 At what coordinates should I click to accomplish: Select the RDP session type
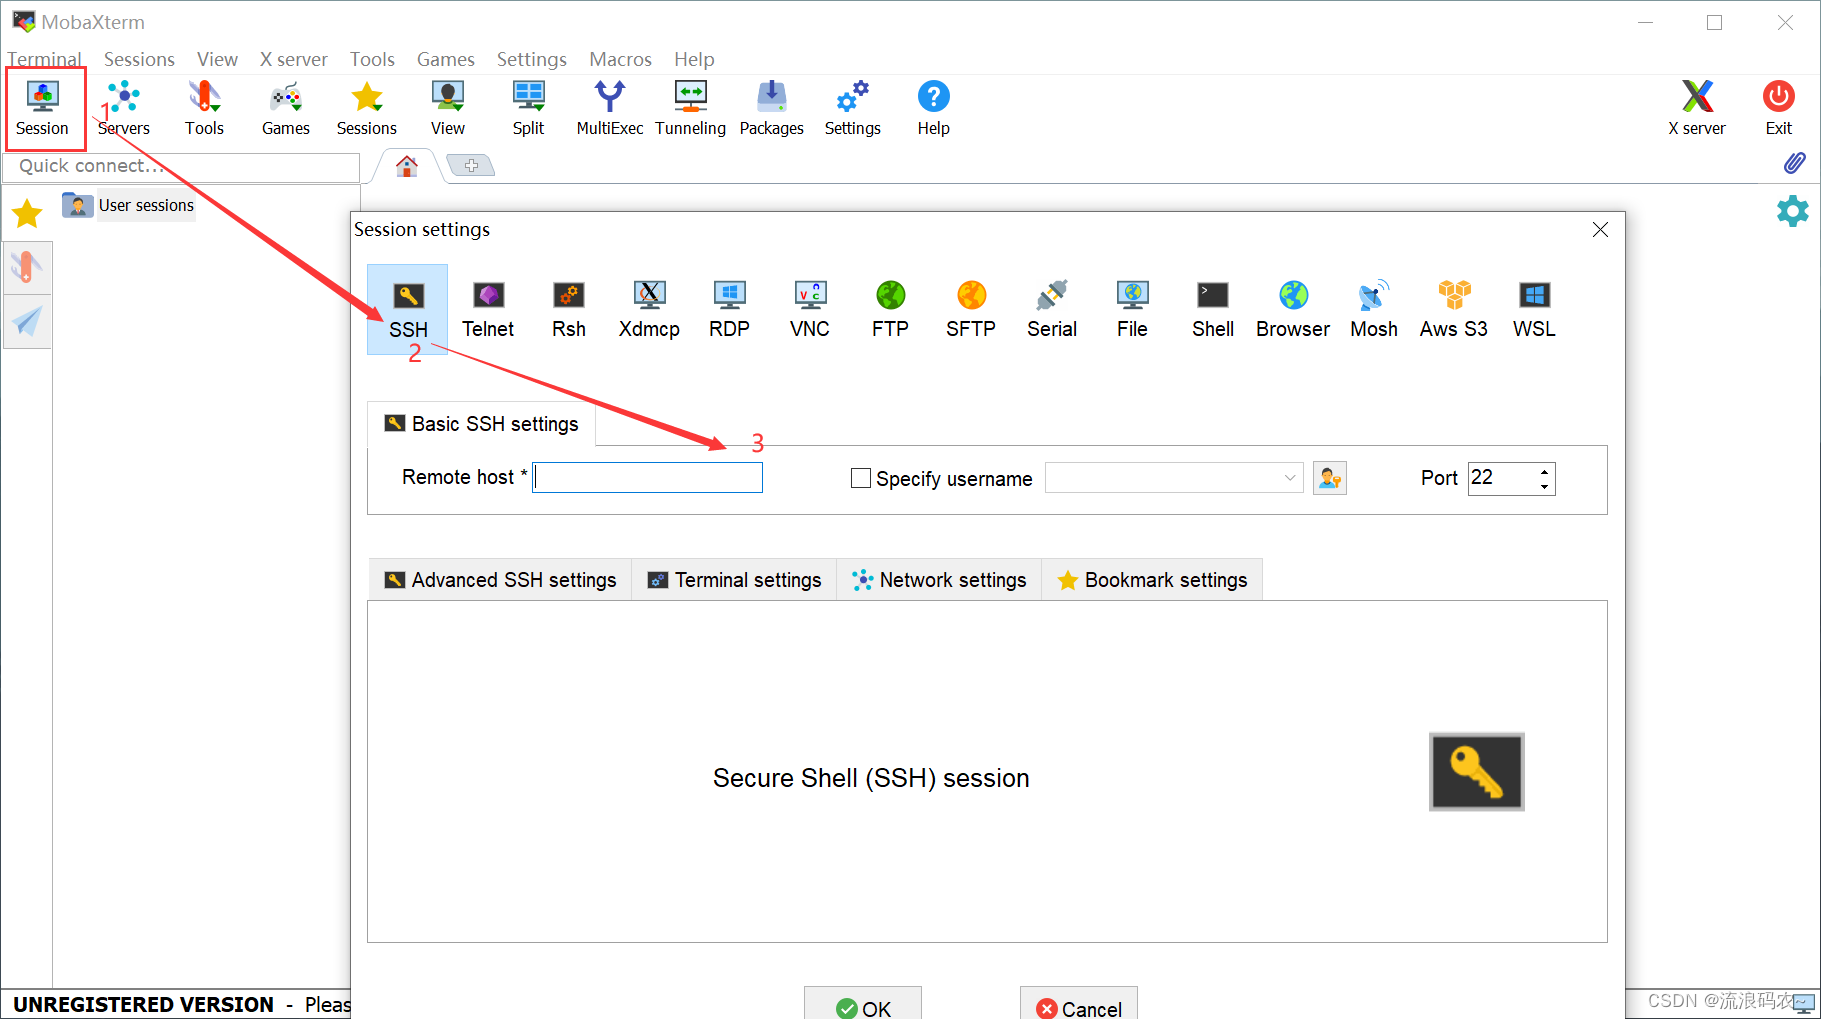click(730, 309)
